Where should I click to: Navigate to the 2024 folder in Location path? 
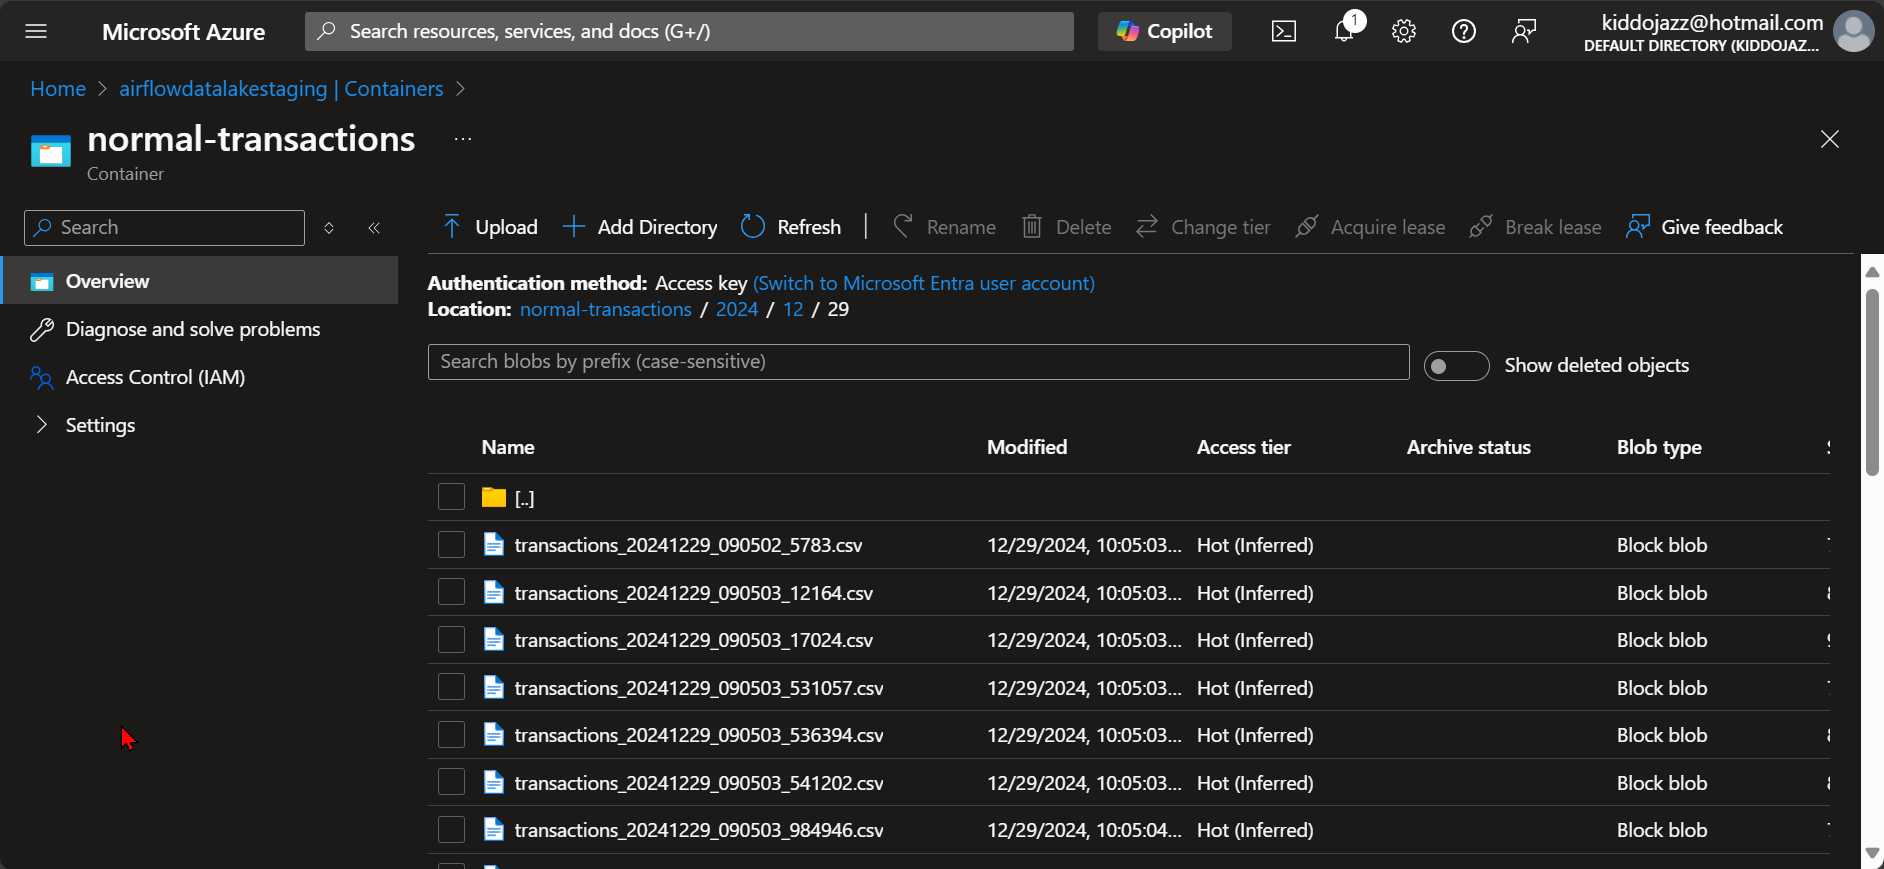point(737,309)
